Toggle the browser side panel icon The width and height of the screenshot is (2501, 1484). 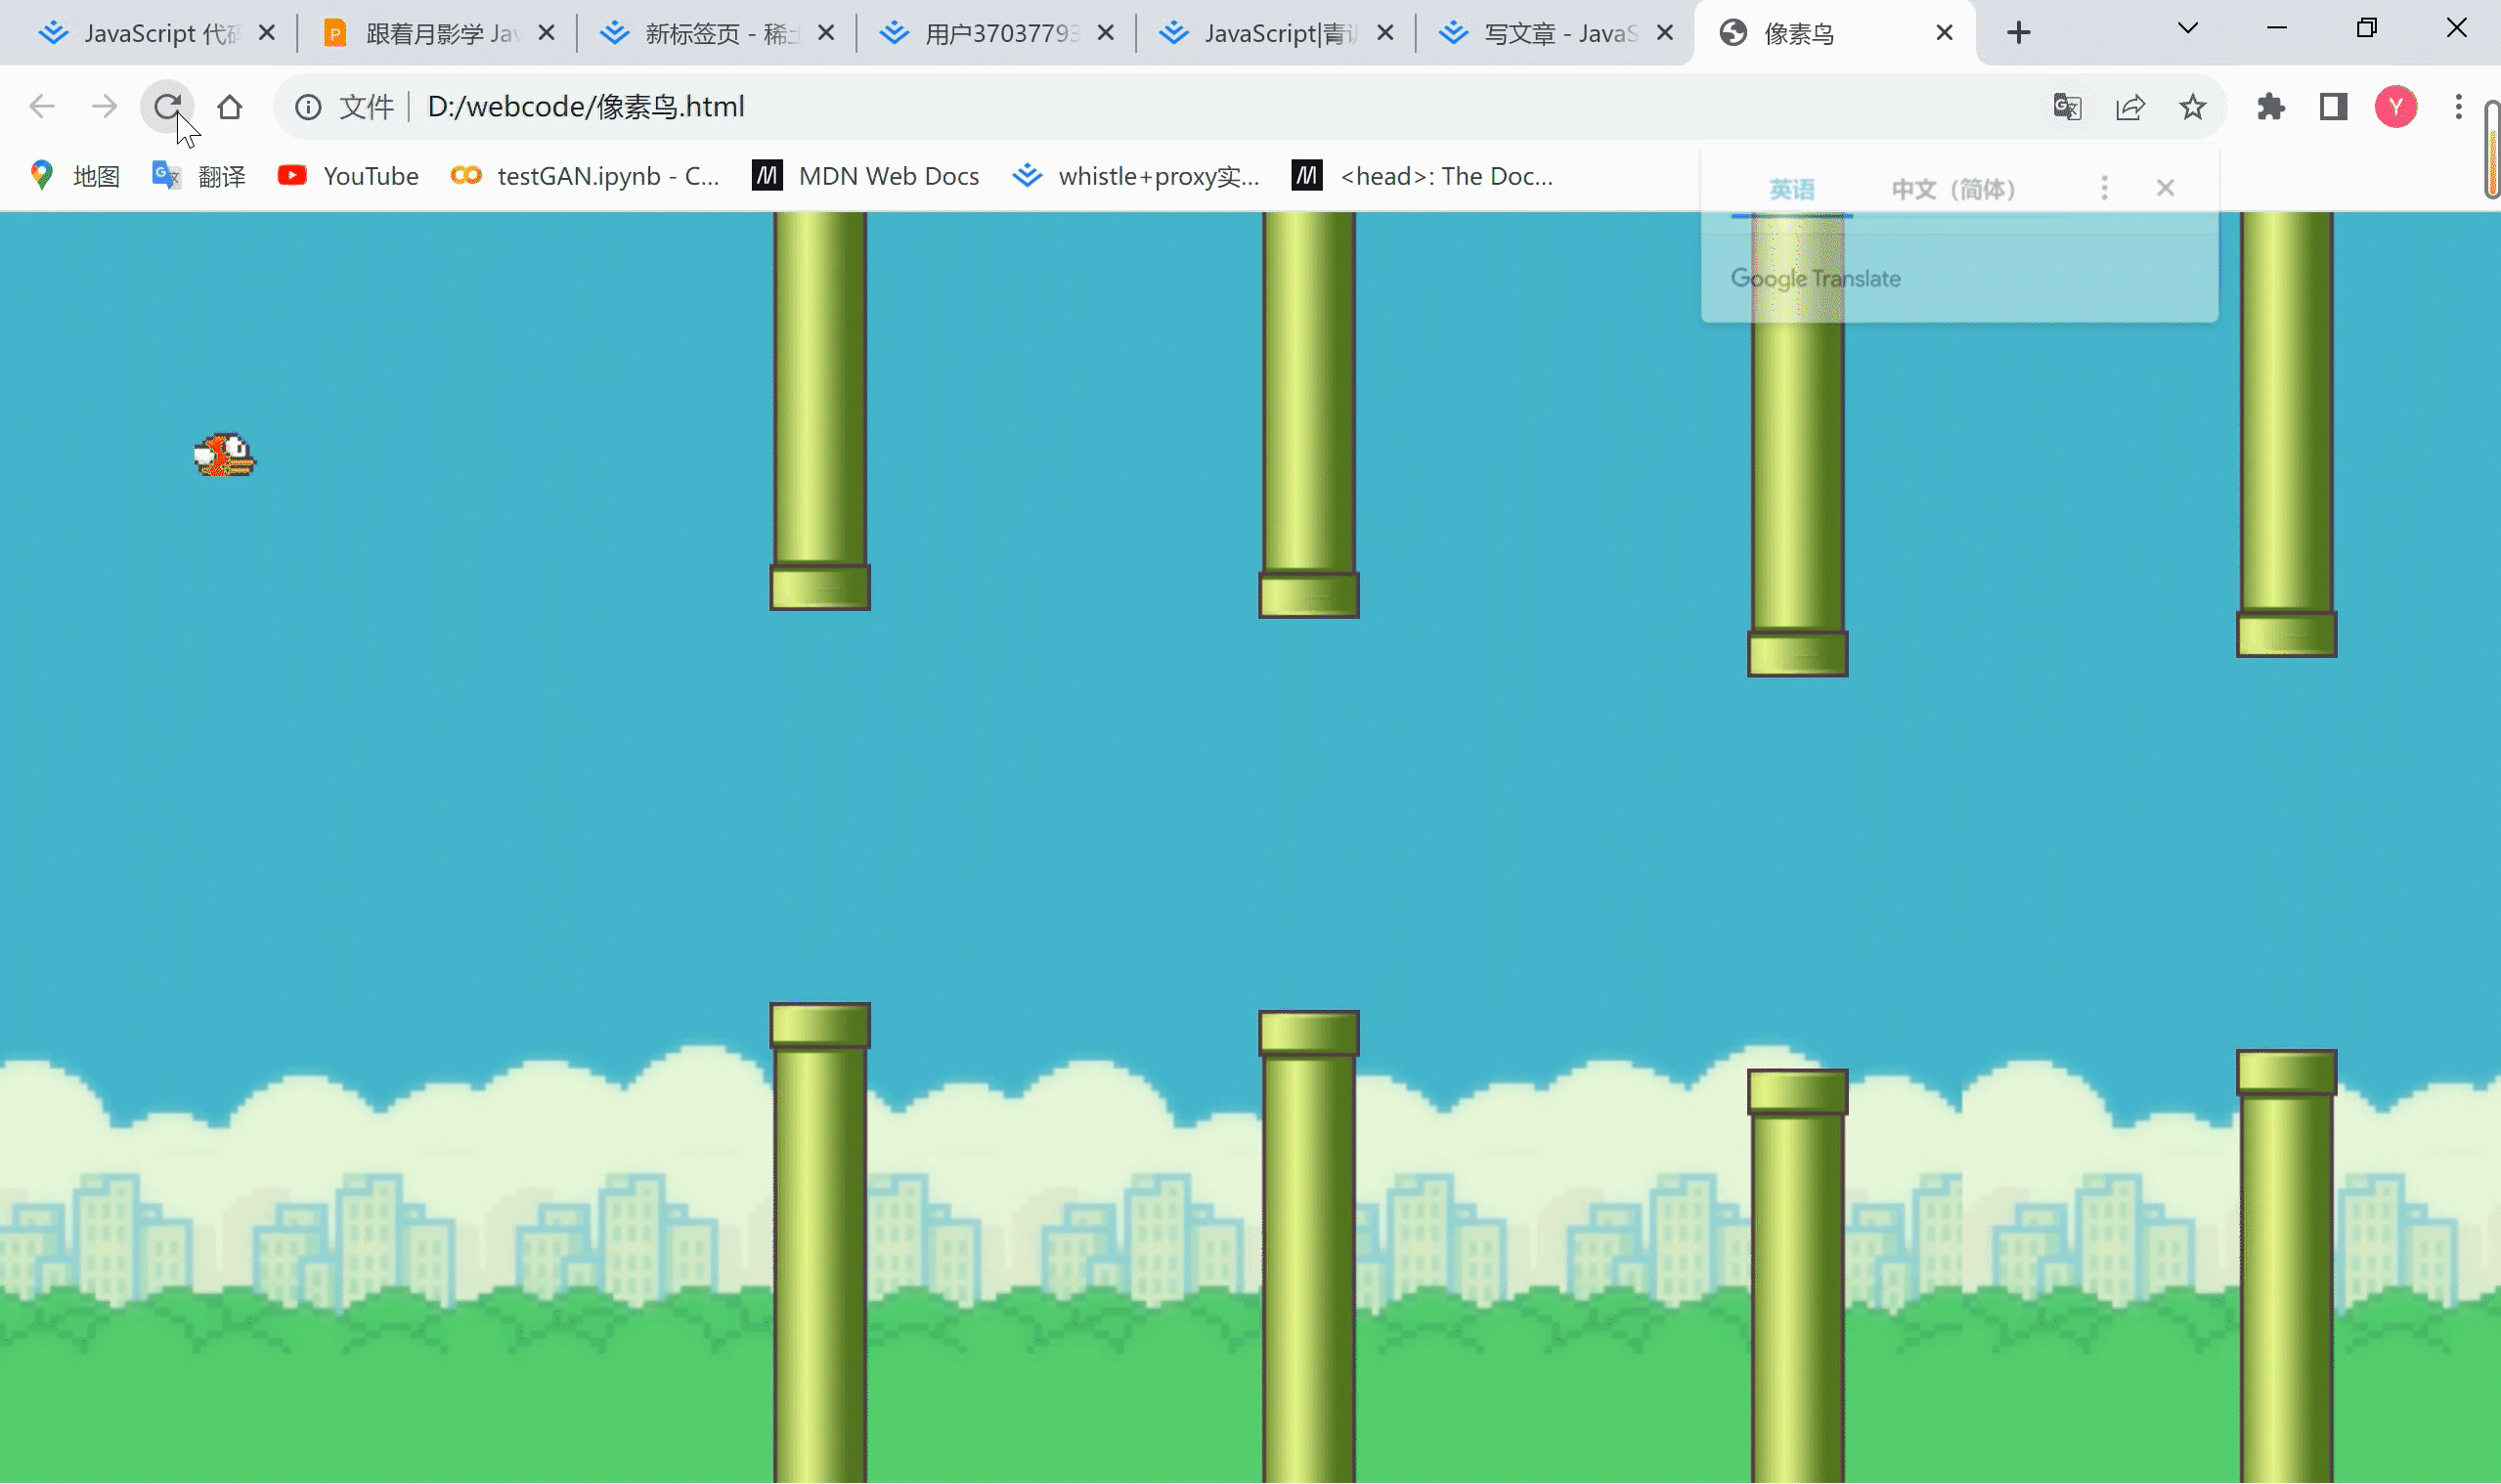2333,106
